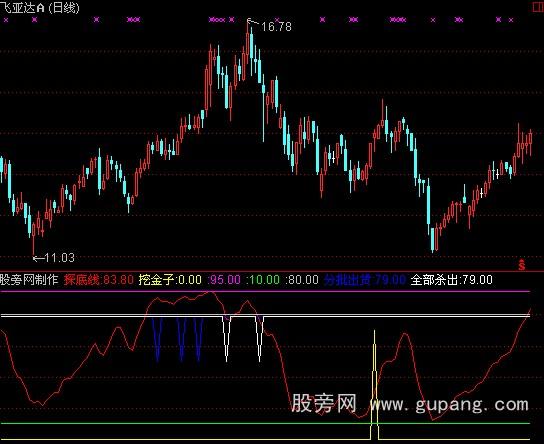Click the 挖金子 0.00 indicator value

pos(170,279)
